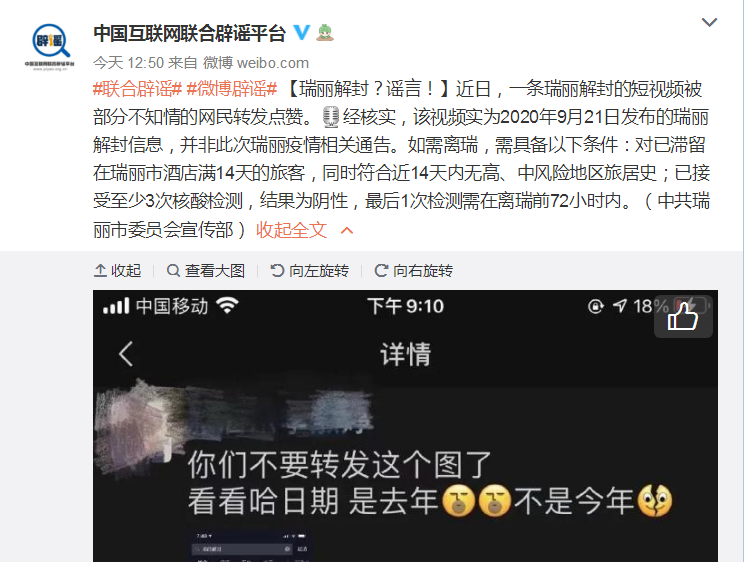Click the green member badge icon
Viewport: 744px width, 562px height.
325,33
